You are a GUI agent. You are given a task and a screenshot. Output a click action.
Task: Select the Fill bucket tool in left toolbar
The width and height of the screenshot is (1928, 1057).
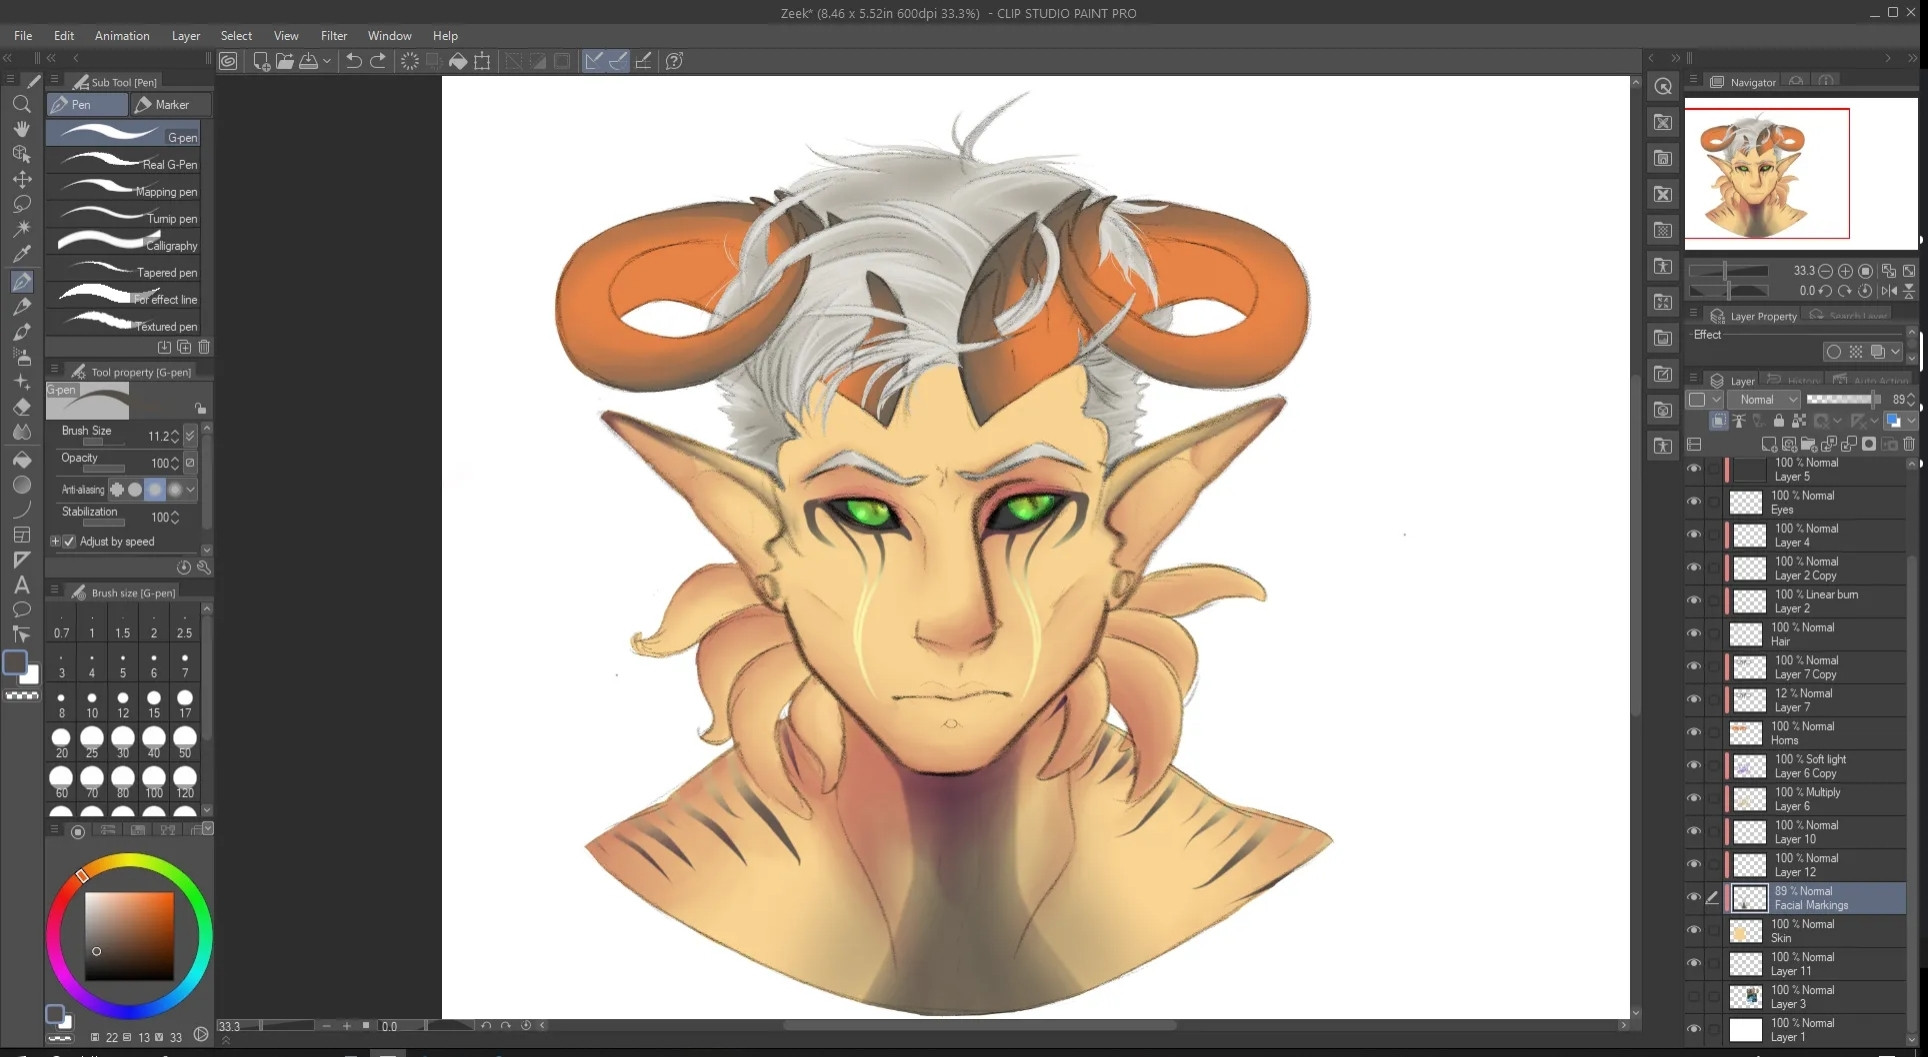tap(21, 459)
